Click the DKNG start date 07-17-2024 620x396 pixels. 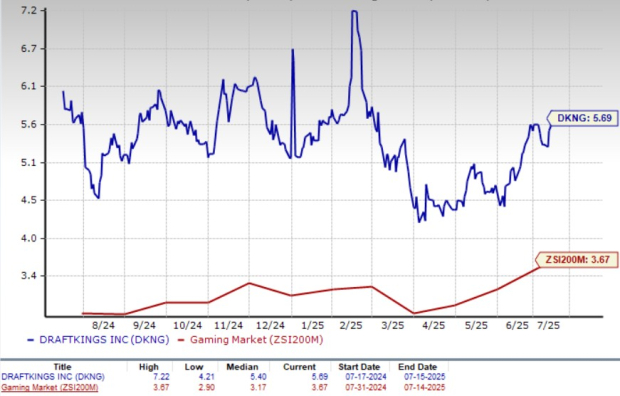[366, 377]
